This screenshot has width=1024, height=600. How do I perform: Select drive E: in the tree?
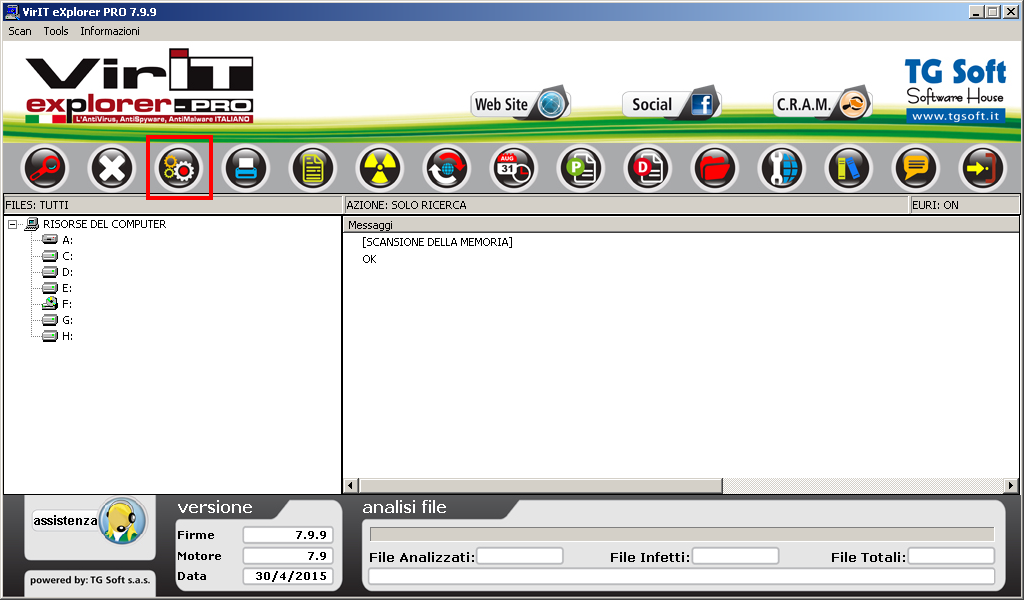tap(67, 288)
